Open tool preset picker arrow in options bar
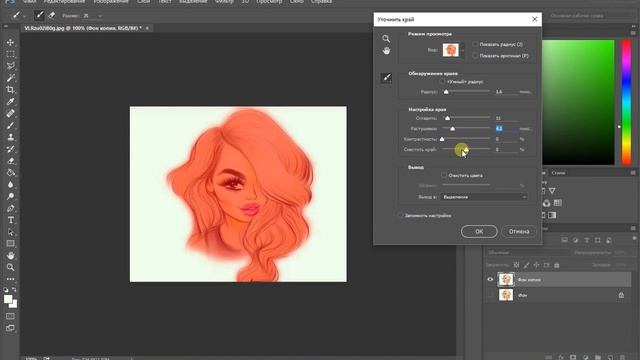 pyautogui.click(x=24, y=16)
